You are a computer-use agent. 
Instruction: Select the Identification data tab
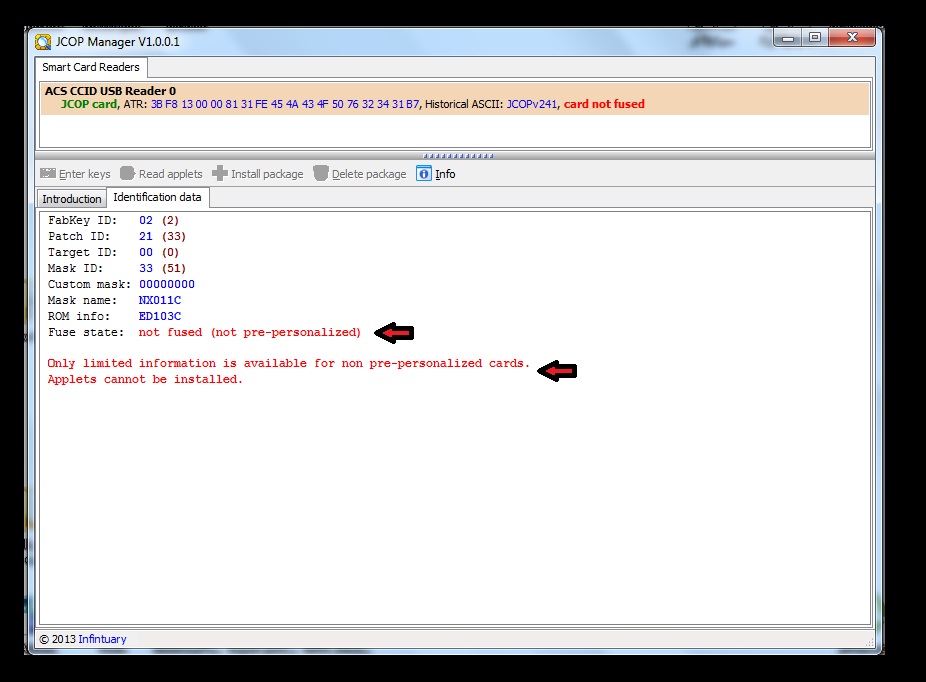coord(157,198)
